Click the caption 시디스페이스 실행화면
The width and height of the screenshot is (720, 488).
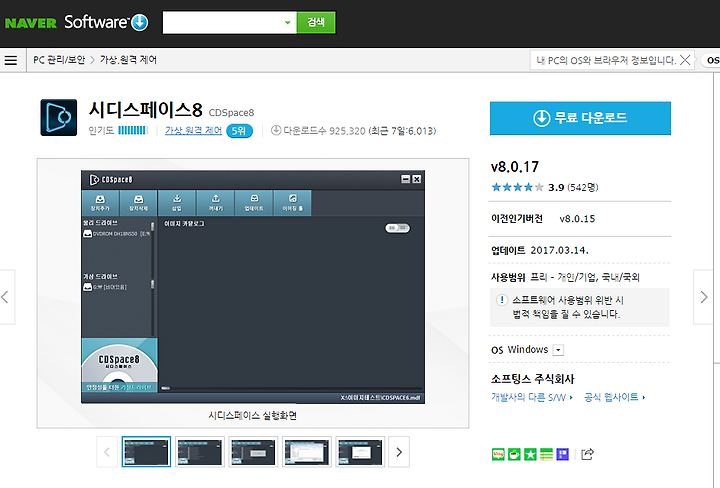(253, 415)
